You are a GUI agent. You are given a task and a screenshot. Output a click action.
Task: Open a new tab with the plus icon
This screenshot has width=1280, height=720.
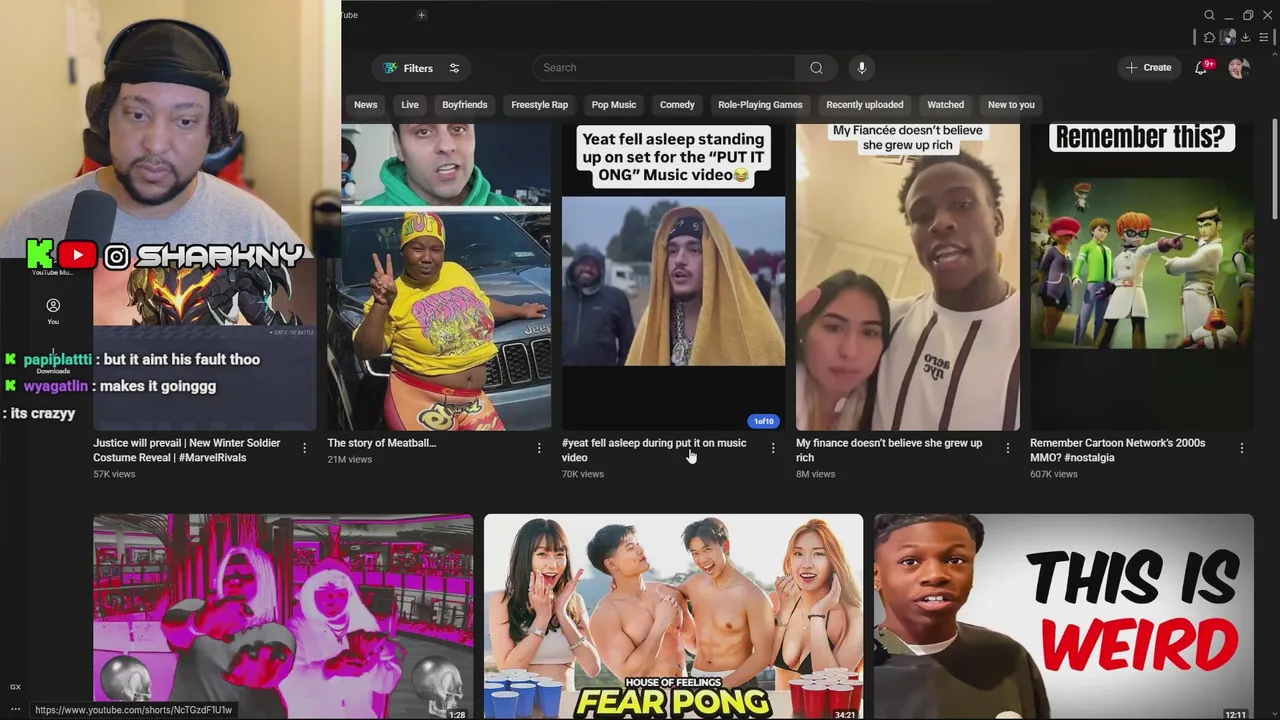421,15
